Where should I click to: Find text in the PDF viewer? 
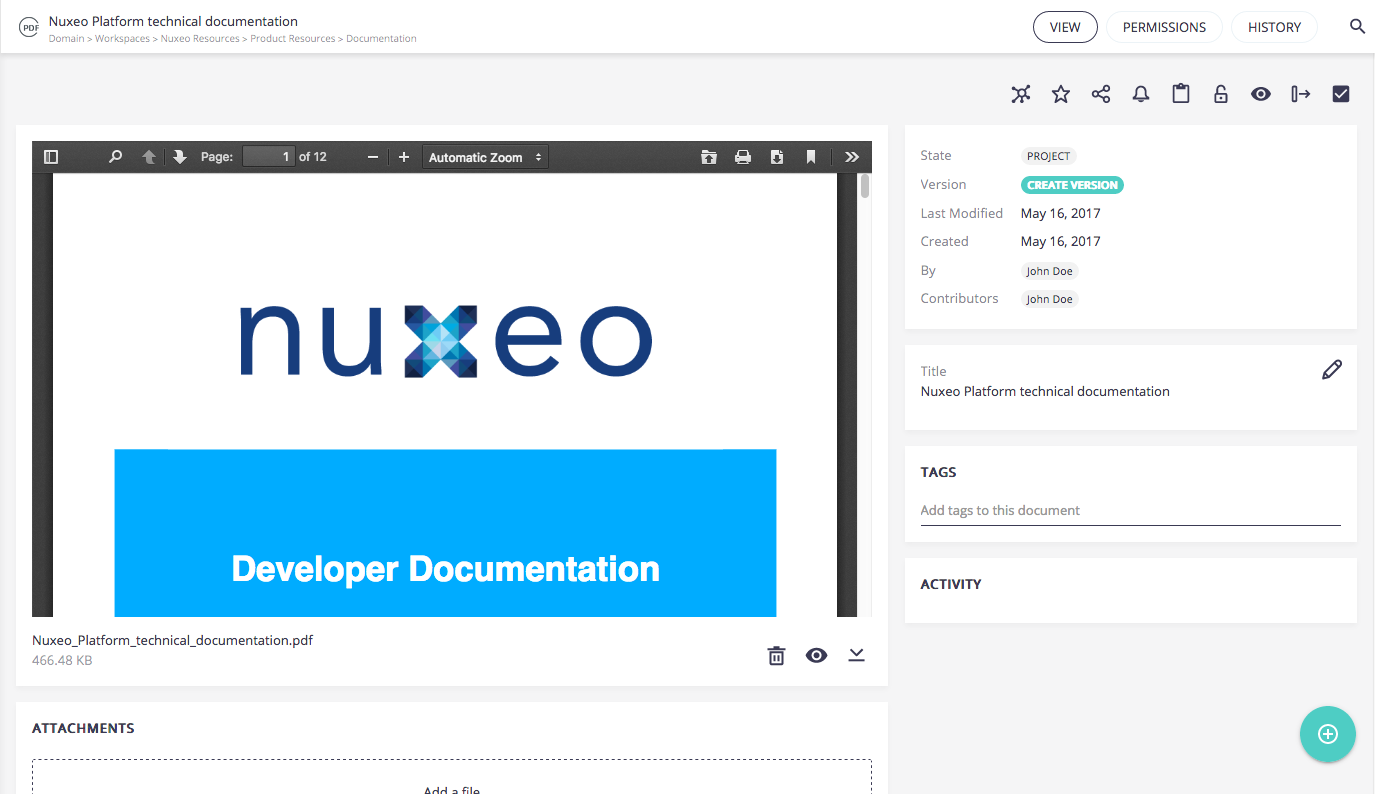coord(116,157)
